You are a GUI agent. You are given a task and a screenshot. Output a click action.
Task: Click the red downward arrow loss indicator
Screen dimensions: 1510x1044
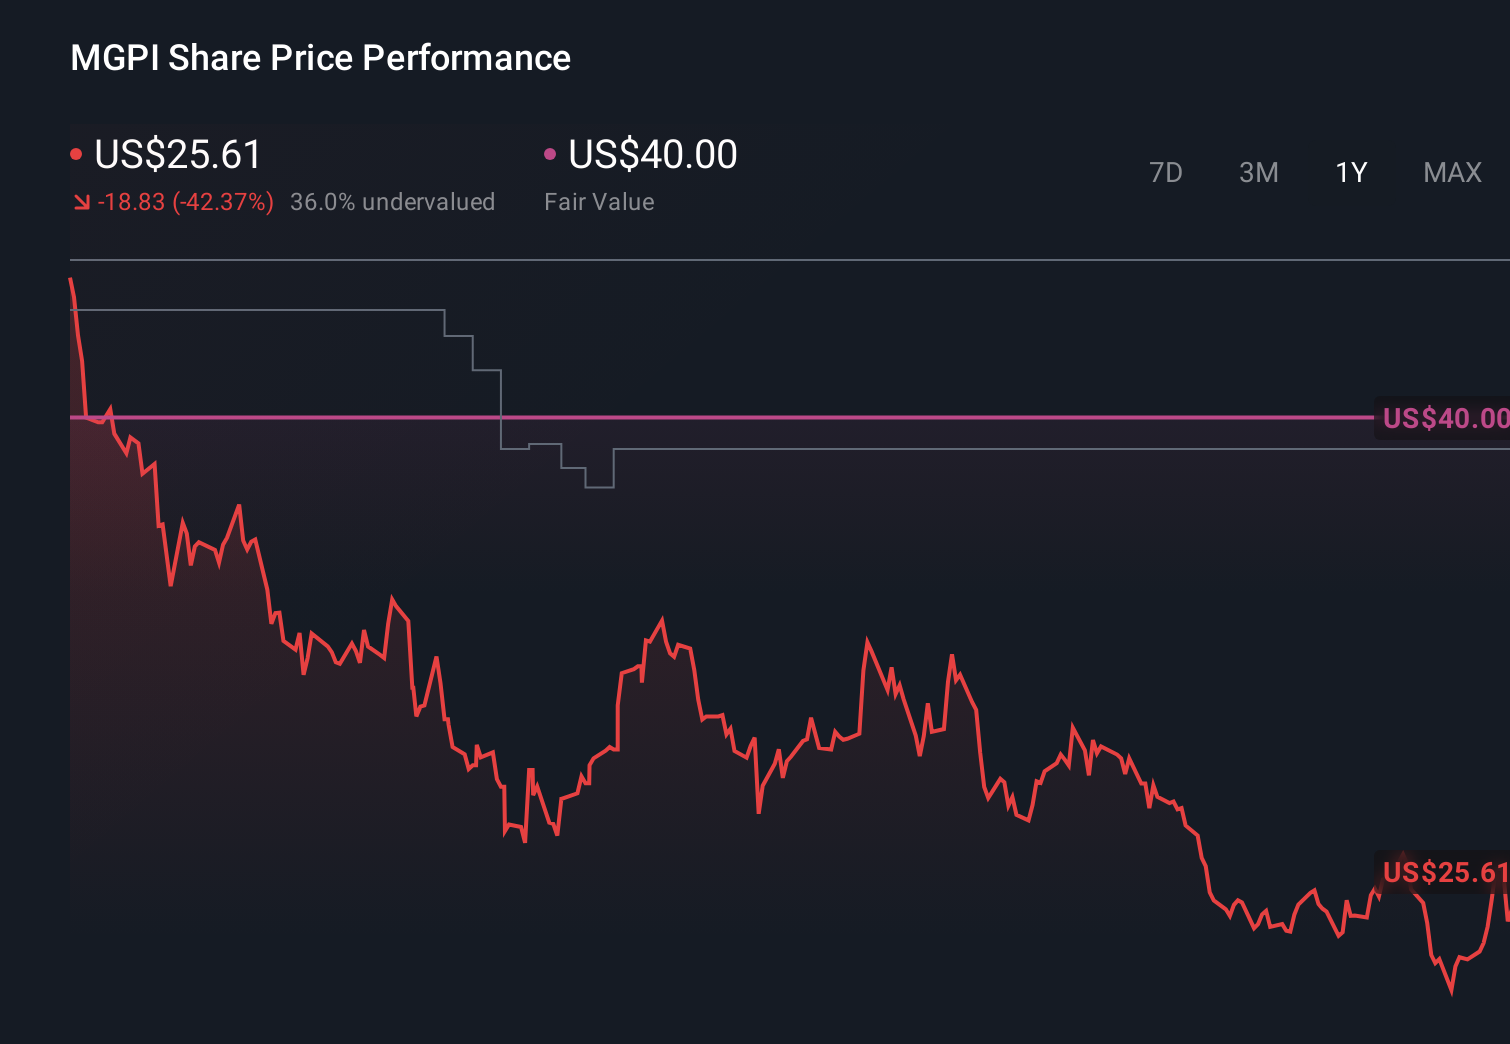coord(82,201)
